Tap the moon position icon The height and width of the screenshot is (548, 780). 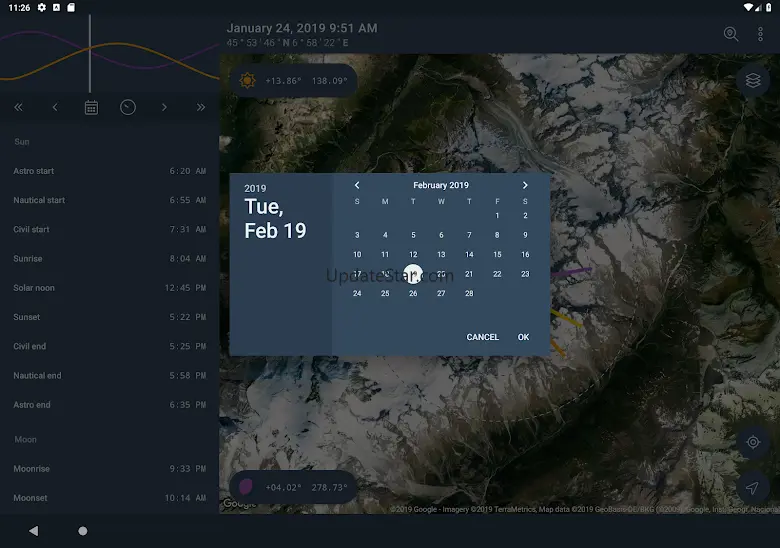tap(246, 487)
